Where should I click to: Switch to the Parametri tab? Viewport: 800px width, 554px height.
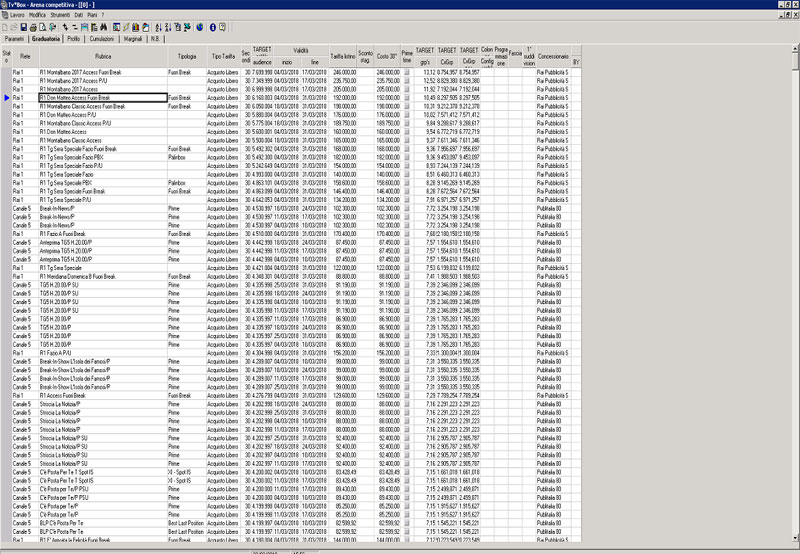15,38
